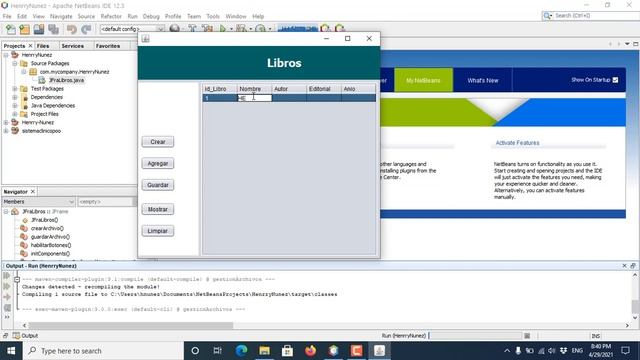This screenshot has width=640, height=360.
Task: Click the green Run Project icon
Action: [222, 29]
